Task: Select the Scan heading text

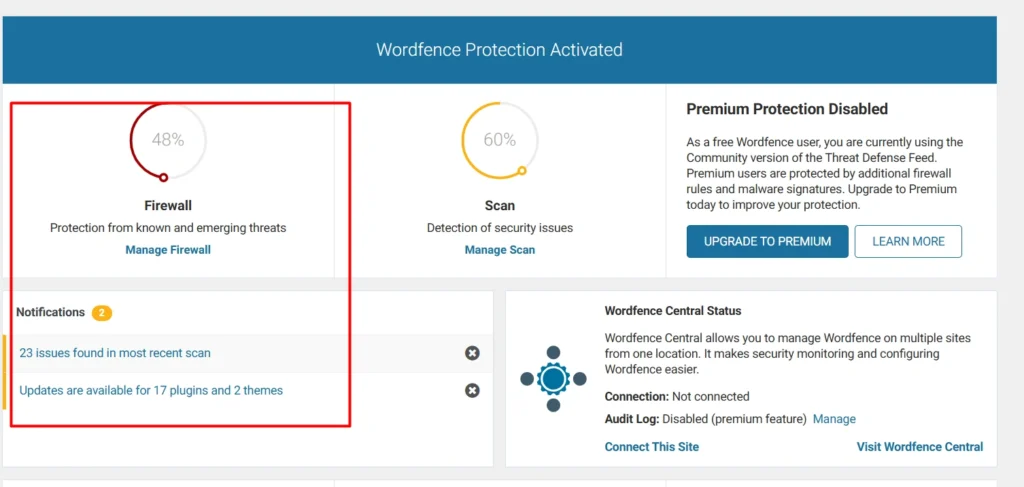Action: [500, 206]
